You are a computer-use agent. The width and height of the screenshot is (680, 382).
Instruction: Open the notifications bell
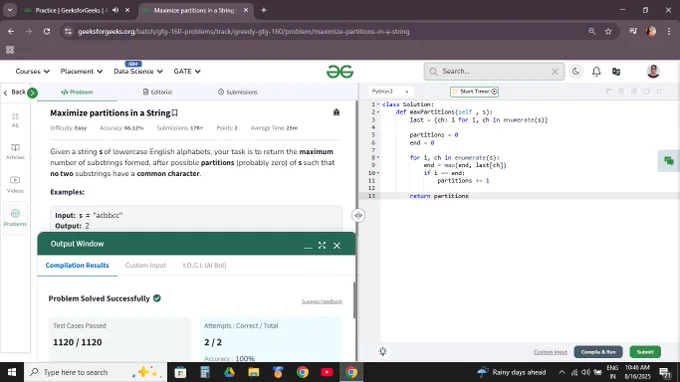tap(596, 72)
